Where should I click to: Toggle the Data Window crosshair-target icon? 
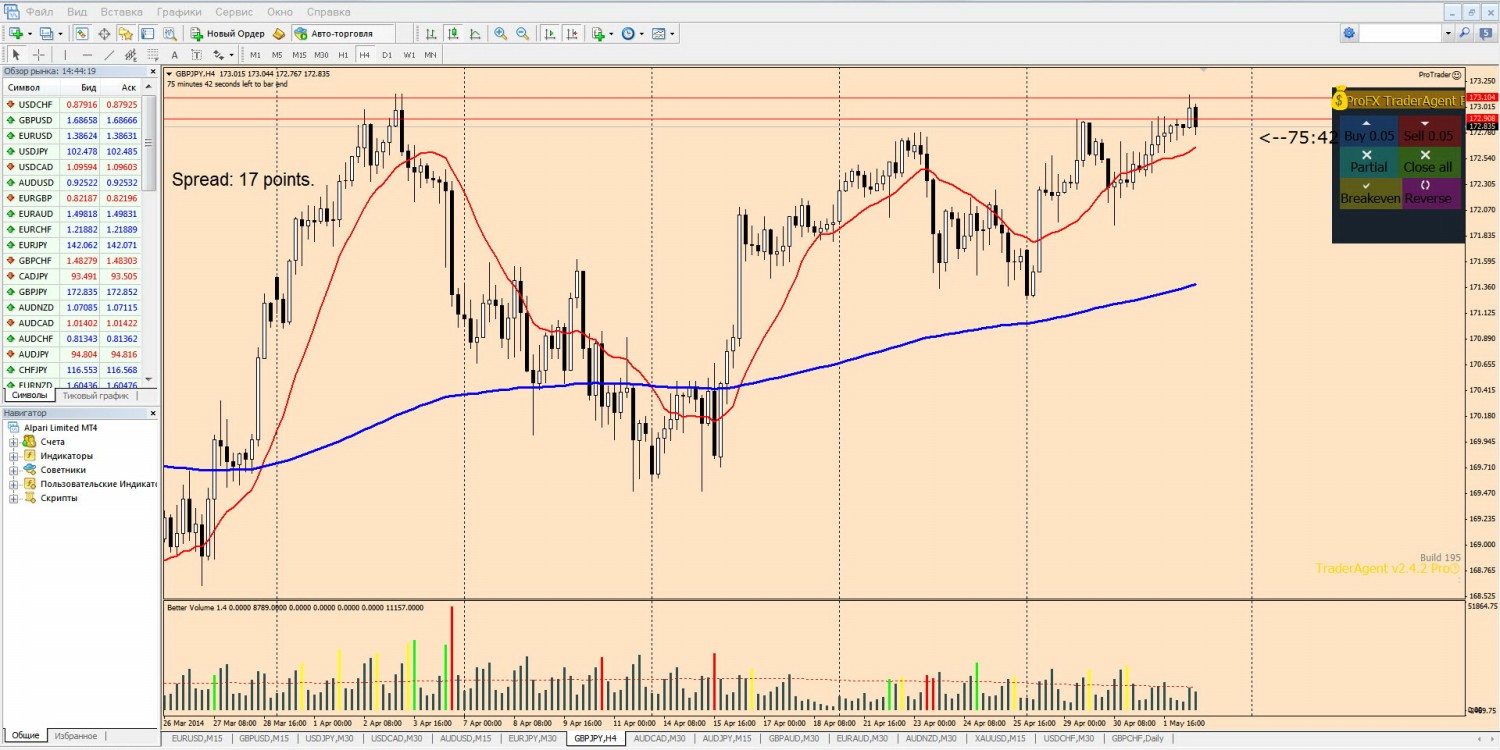click(104, 33)
